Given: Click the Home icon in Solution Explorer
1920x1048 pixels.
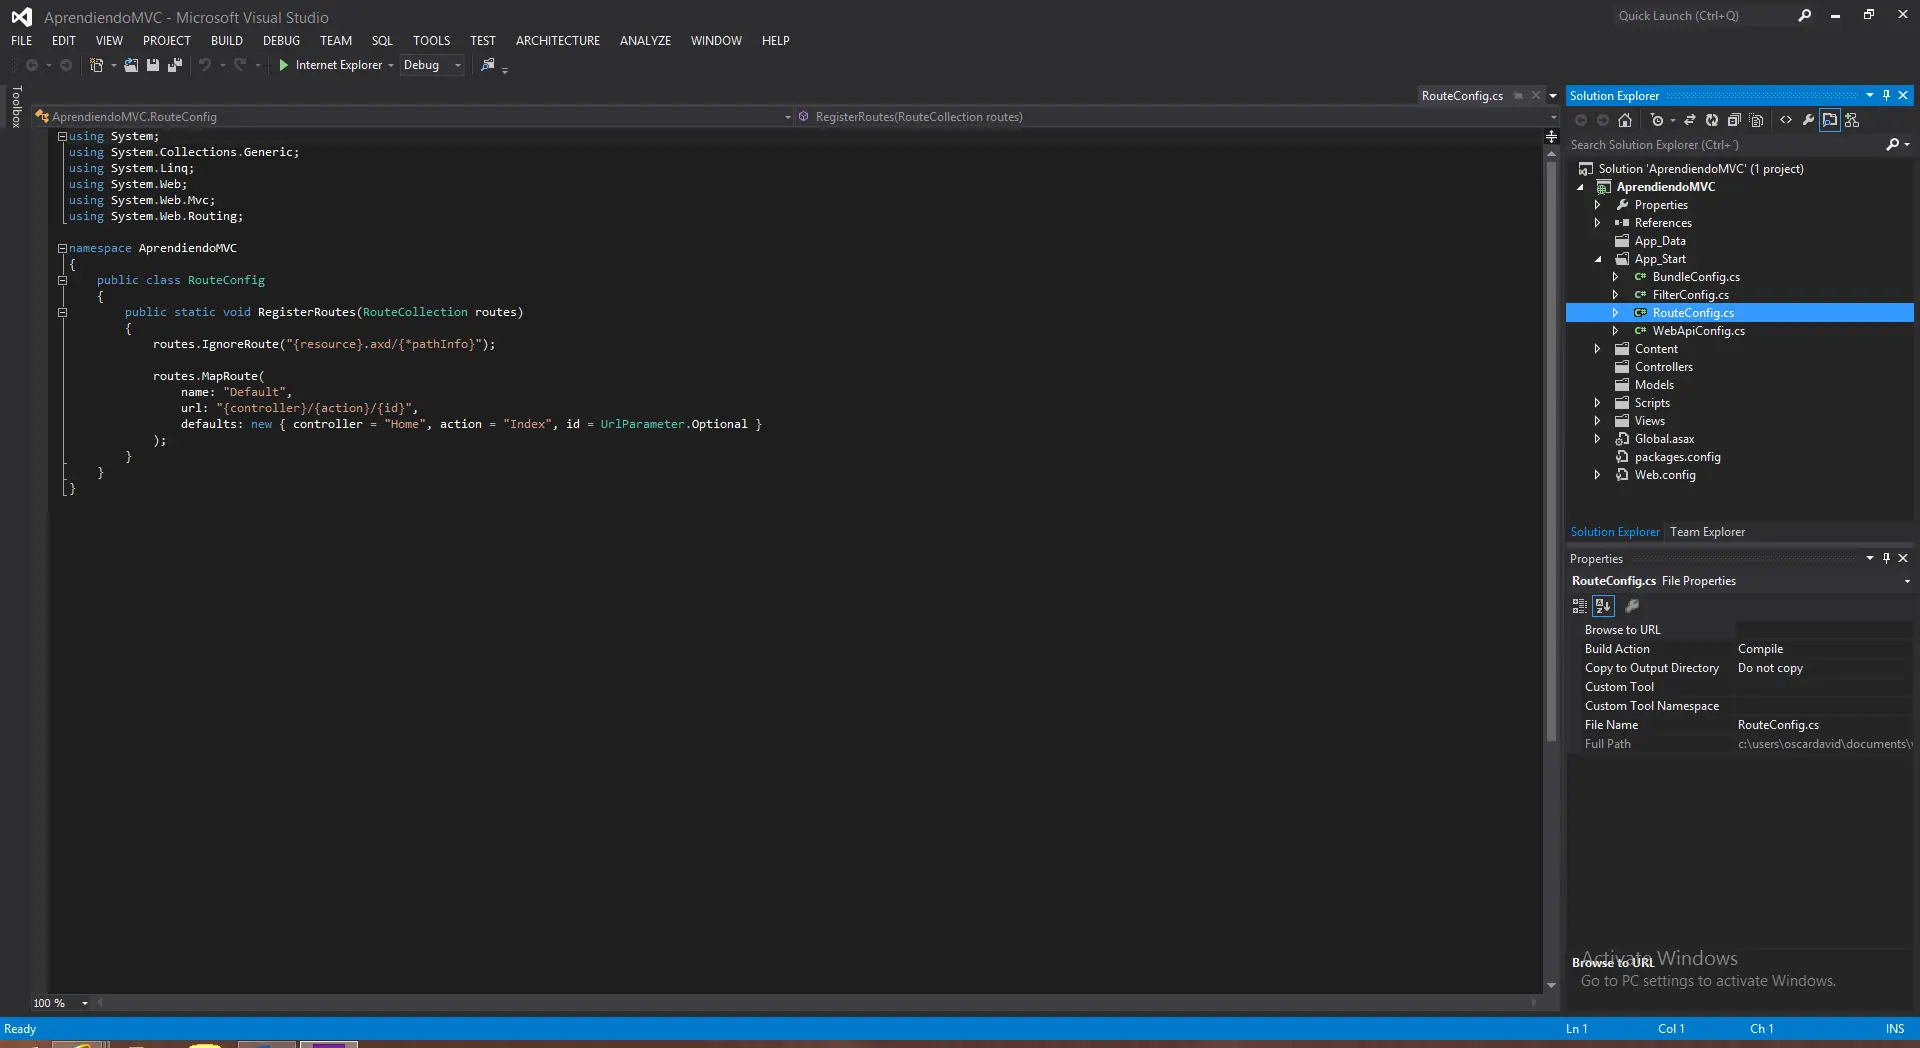Looking at the screenshot, I should pos(1625,120).
